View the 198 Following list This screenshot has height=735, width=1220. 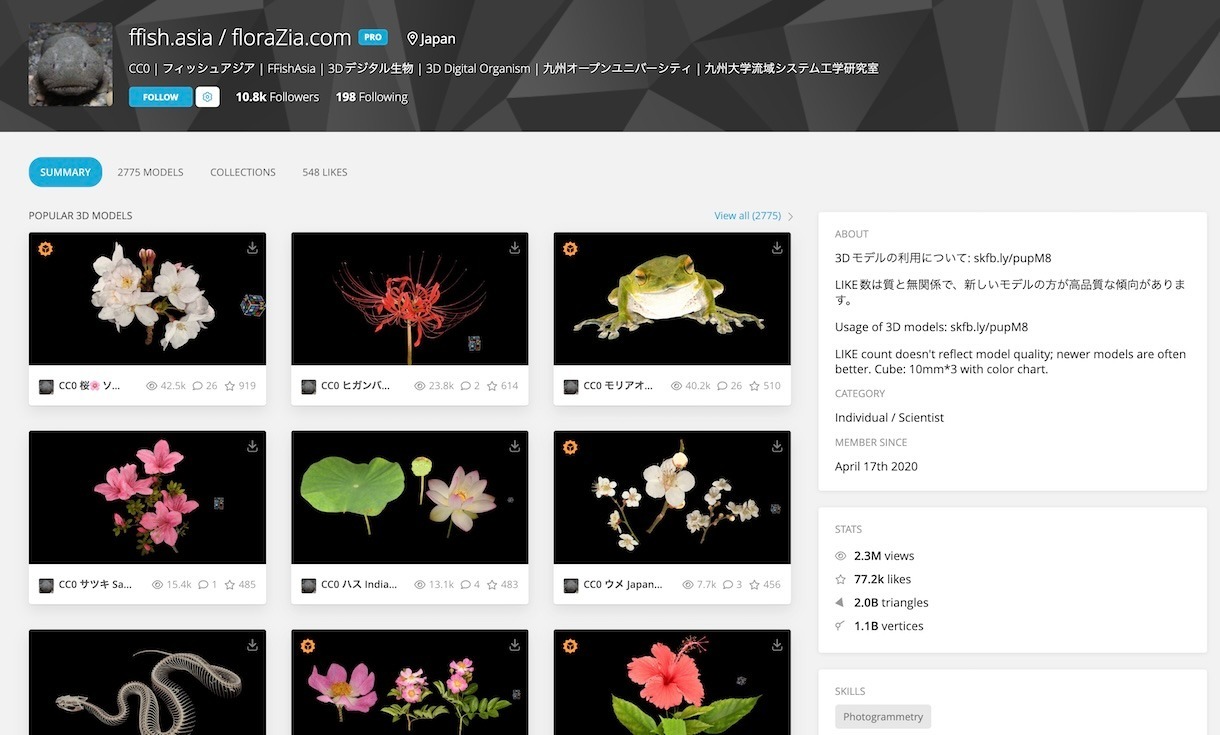pos(372,97)
